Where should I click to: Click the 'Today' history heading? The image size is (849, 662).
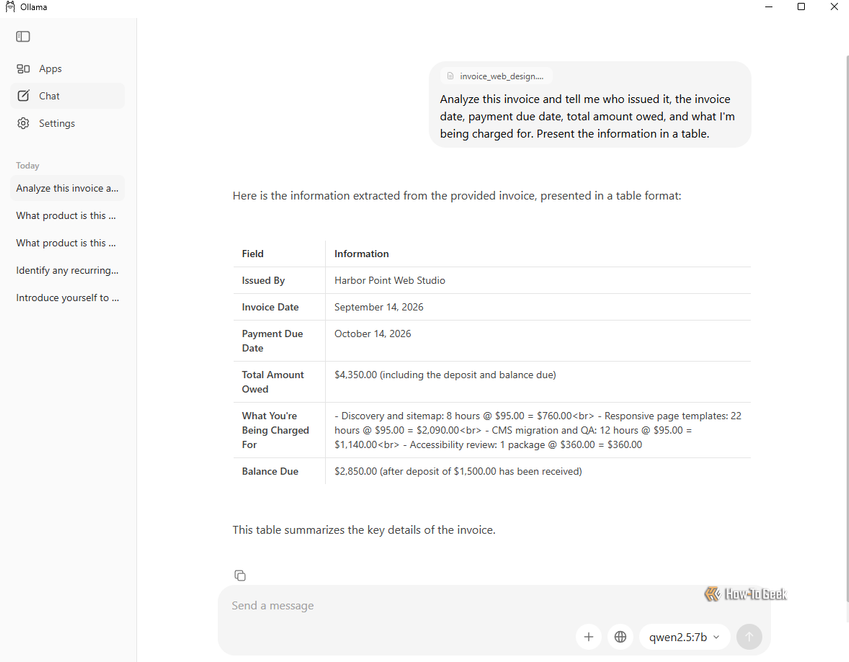(28, 166)
